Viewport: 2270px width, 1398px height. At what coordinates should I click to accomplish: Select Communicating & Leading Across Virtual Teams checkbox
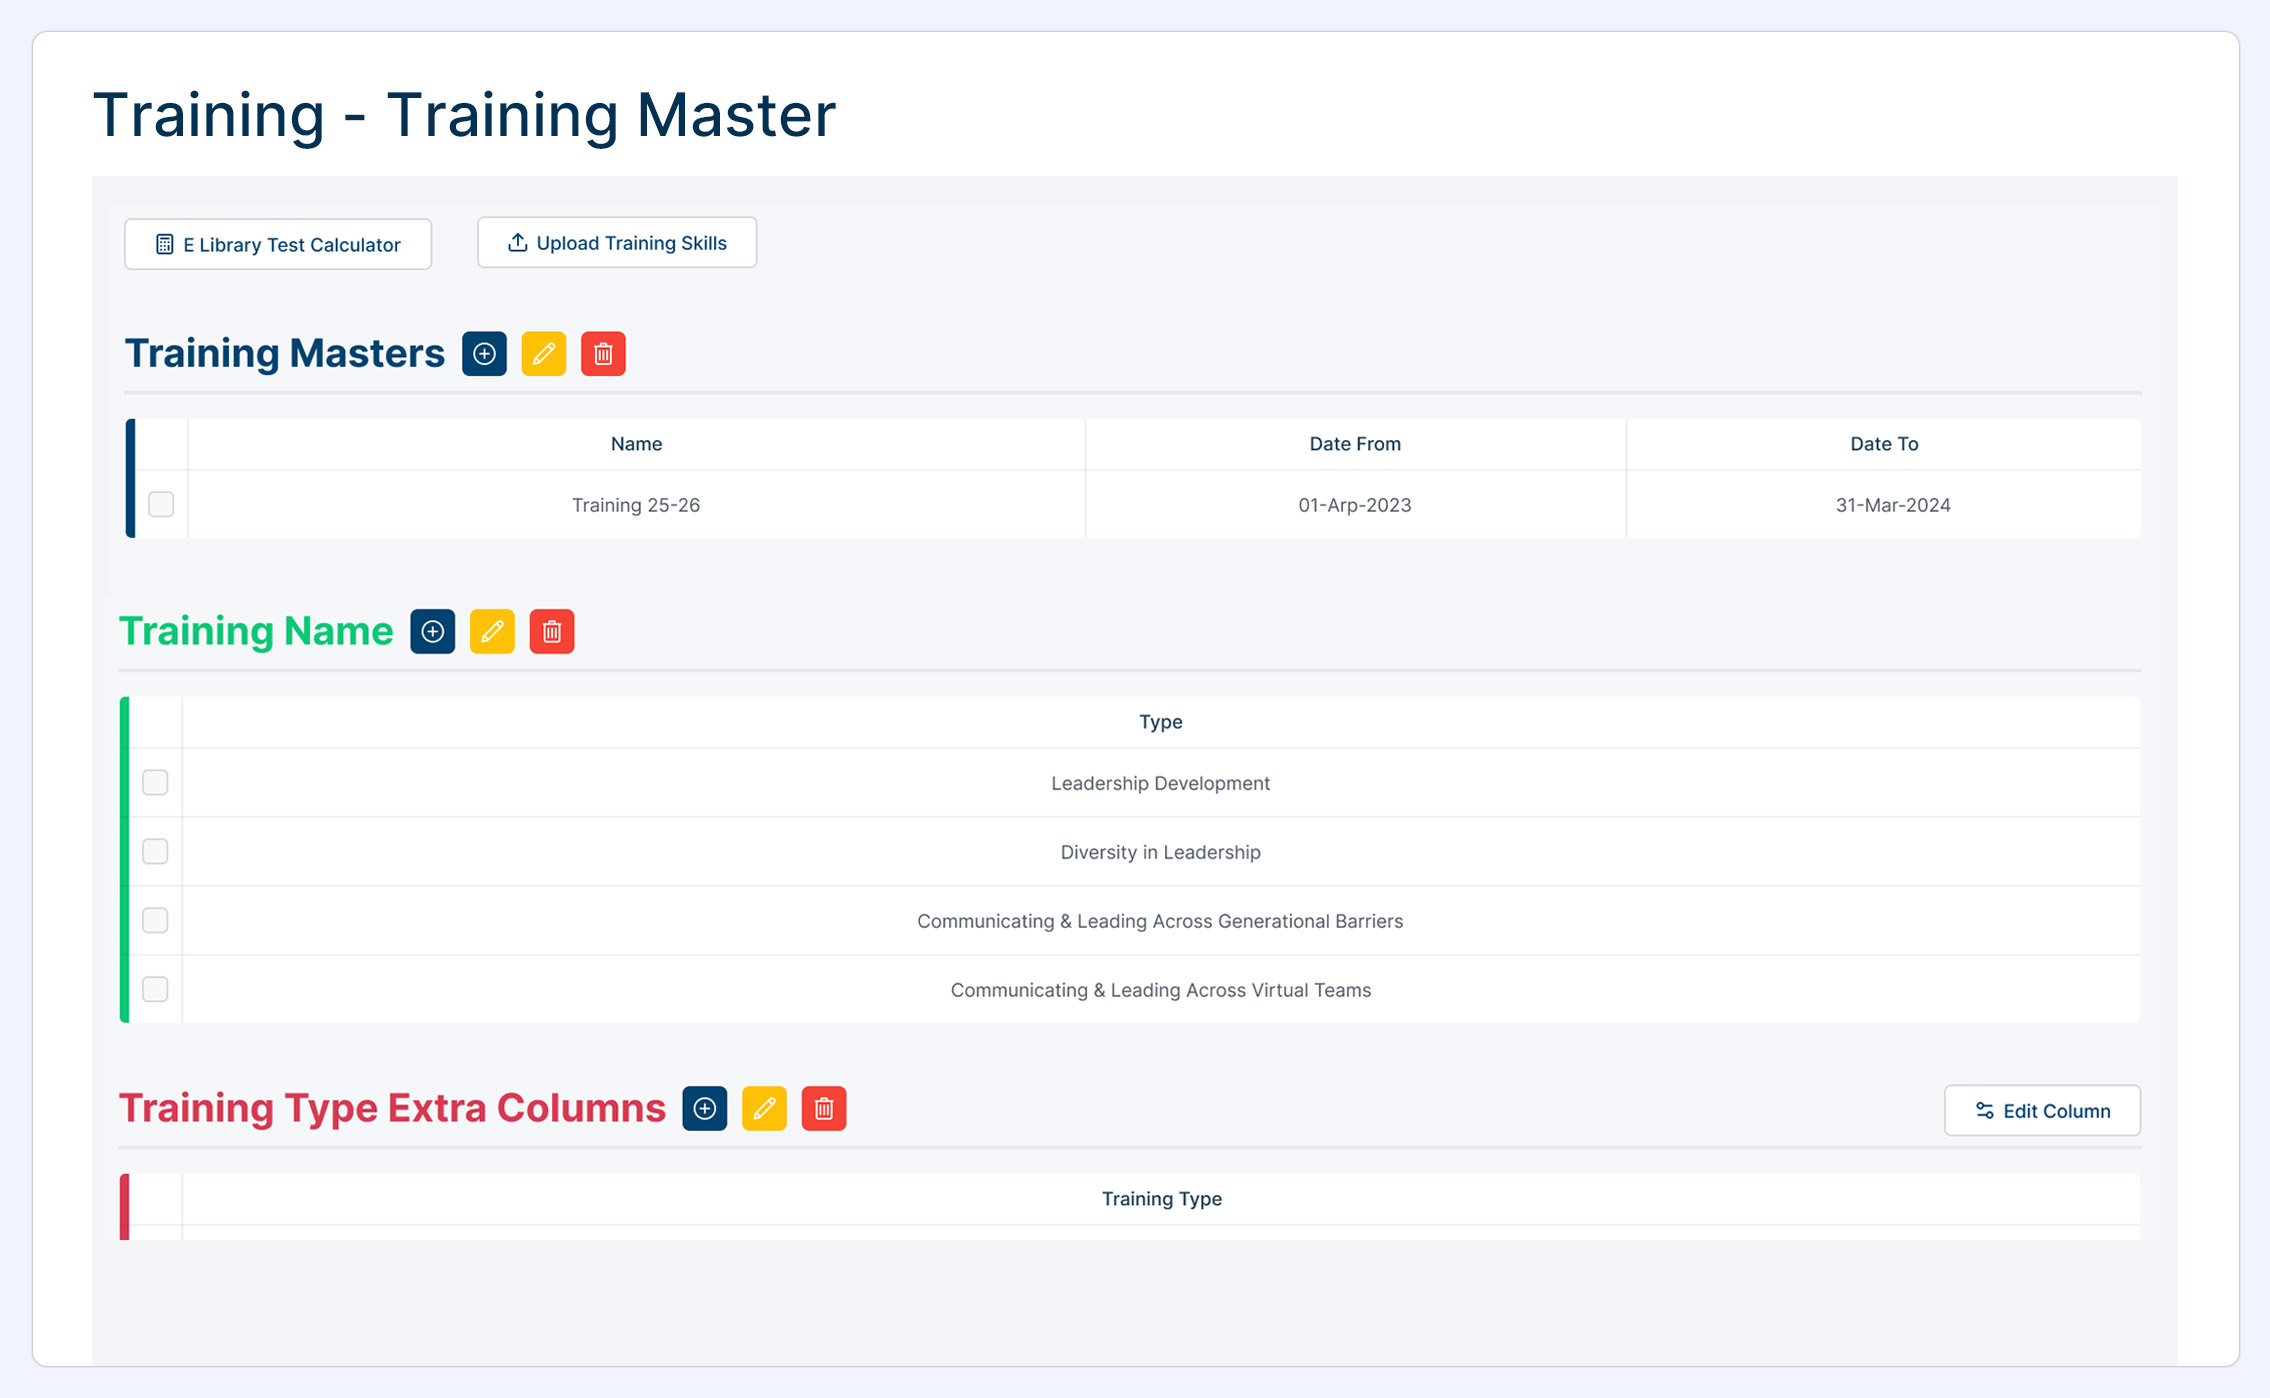tap(155, 989)
